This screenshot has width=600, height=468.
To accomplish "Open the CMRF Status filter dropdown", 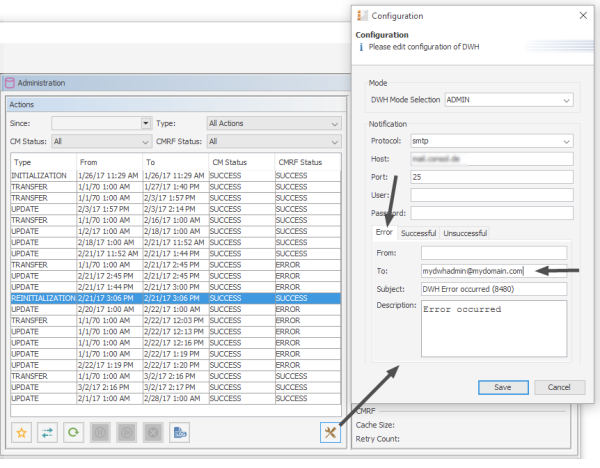I will tap(333, 141).
